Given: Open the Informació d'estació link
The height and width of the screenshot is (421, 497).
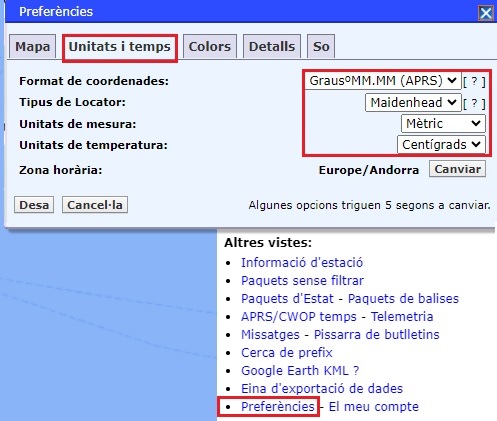Looking at the screenshot, I should coord(302,263).
